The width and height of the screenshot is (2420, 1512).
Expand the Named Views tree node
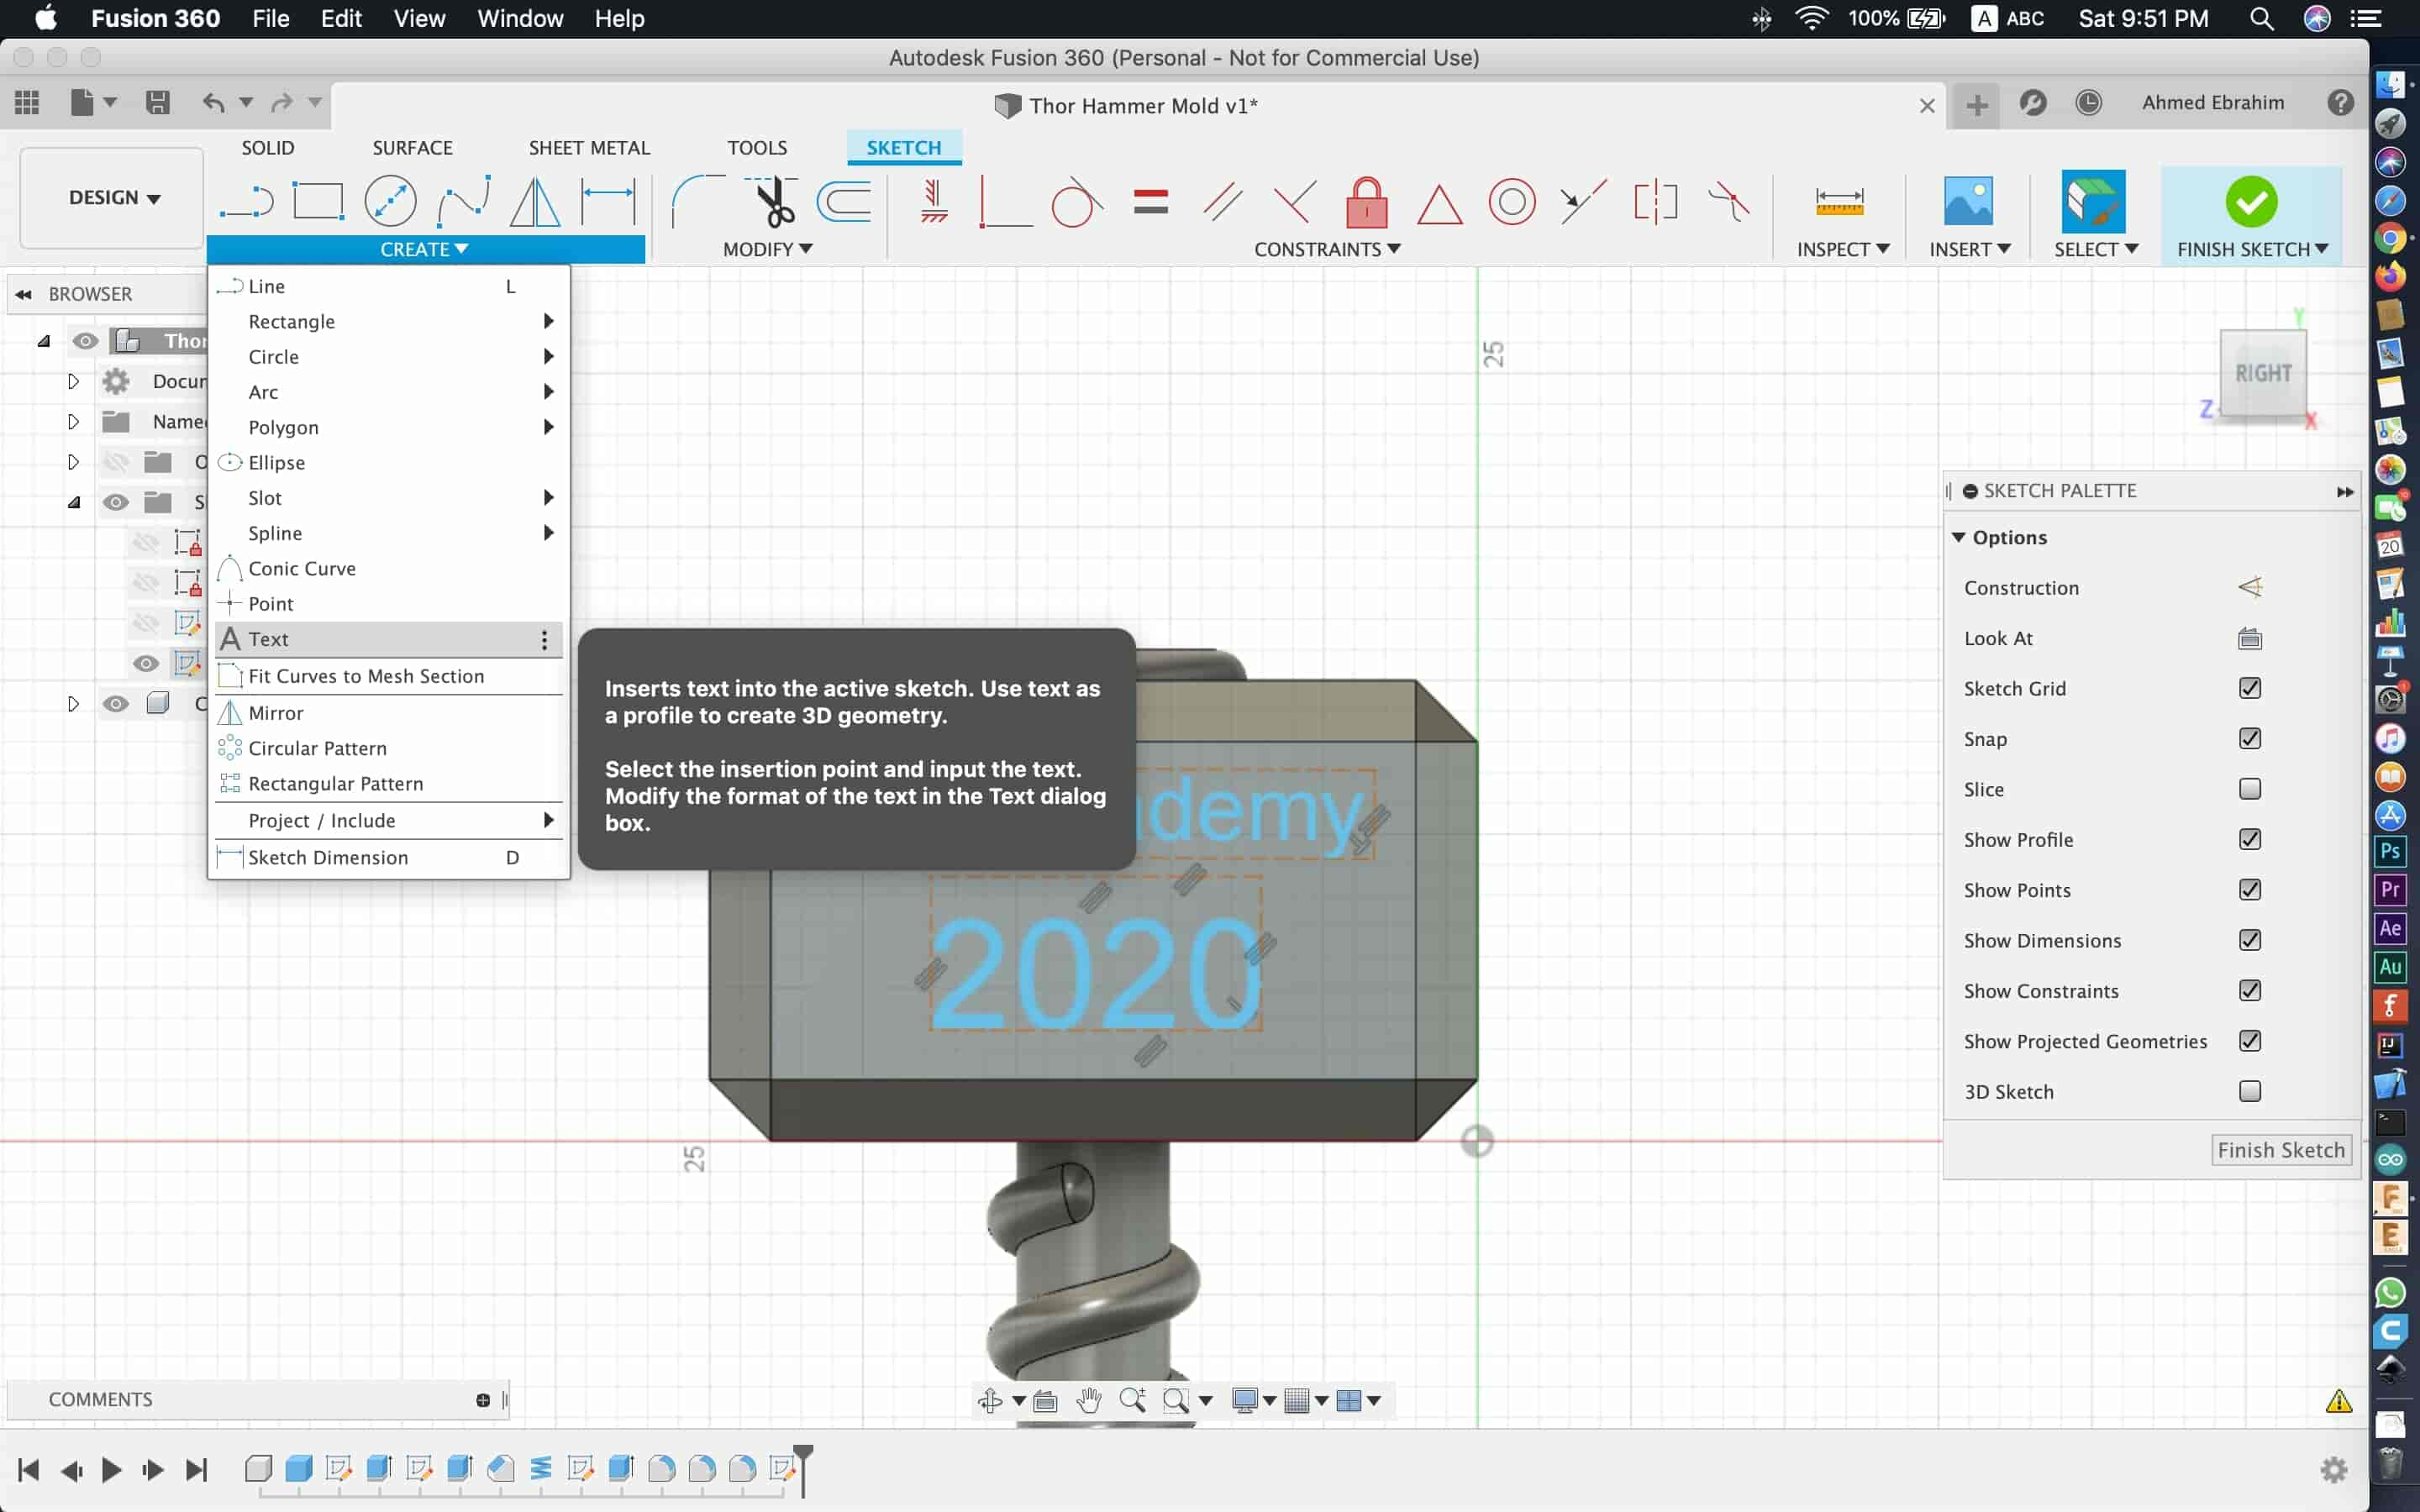[73, 421]
